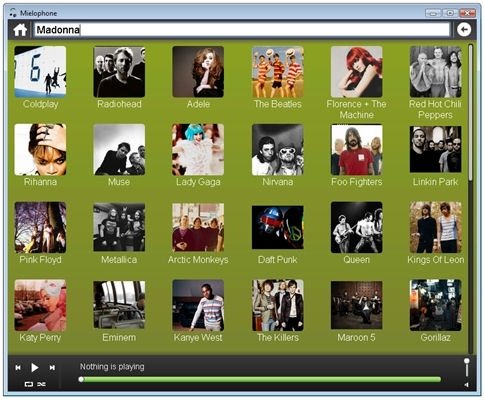The height and width of the screenshot is (400, 484).
Task: Adjust the vertical volume slider
Action: [467, 368]
